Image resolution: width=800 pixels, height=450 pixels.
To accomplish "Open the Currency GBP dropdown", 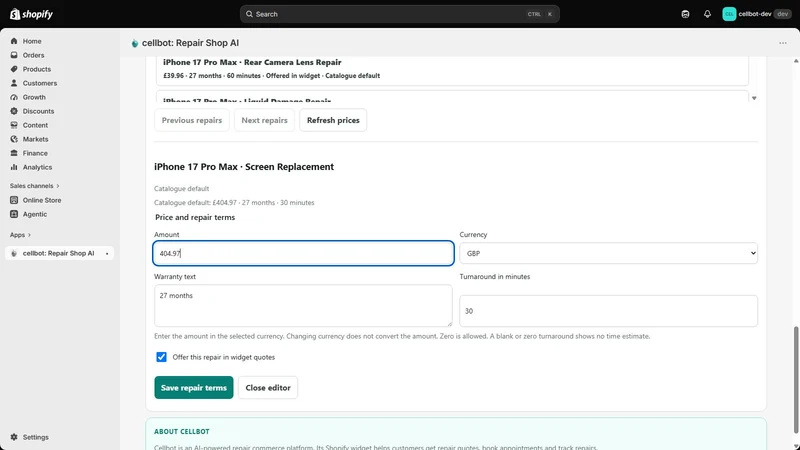I will [608, 253].
